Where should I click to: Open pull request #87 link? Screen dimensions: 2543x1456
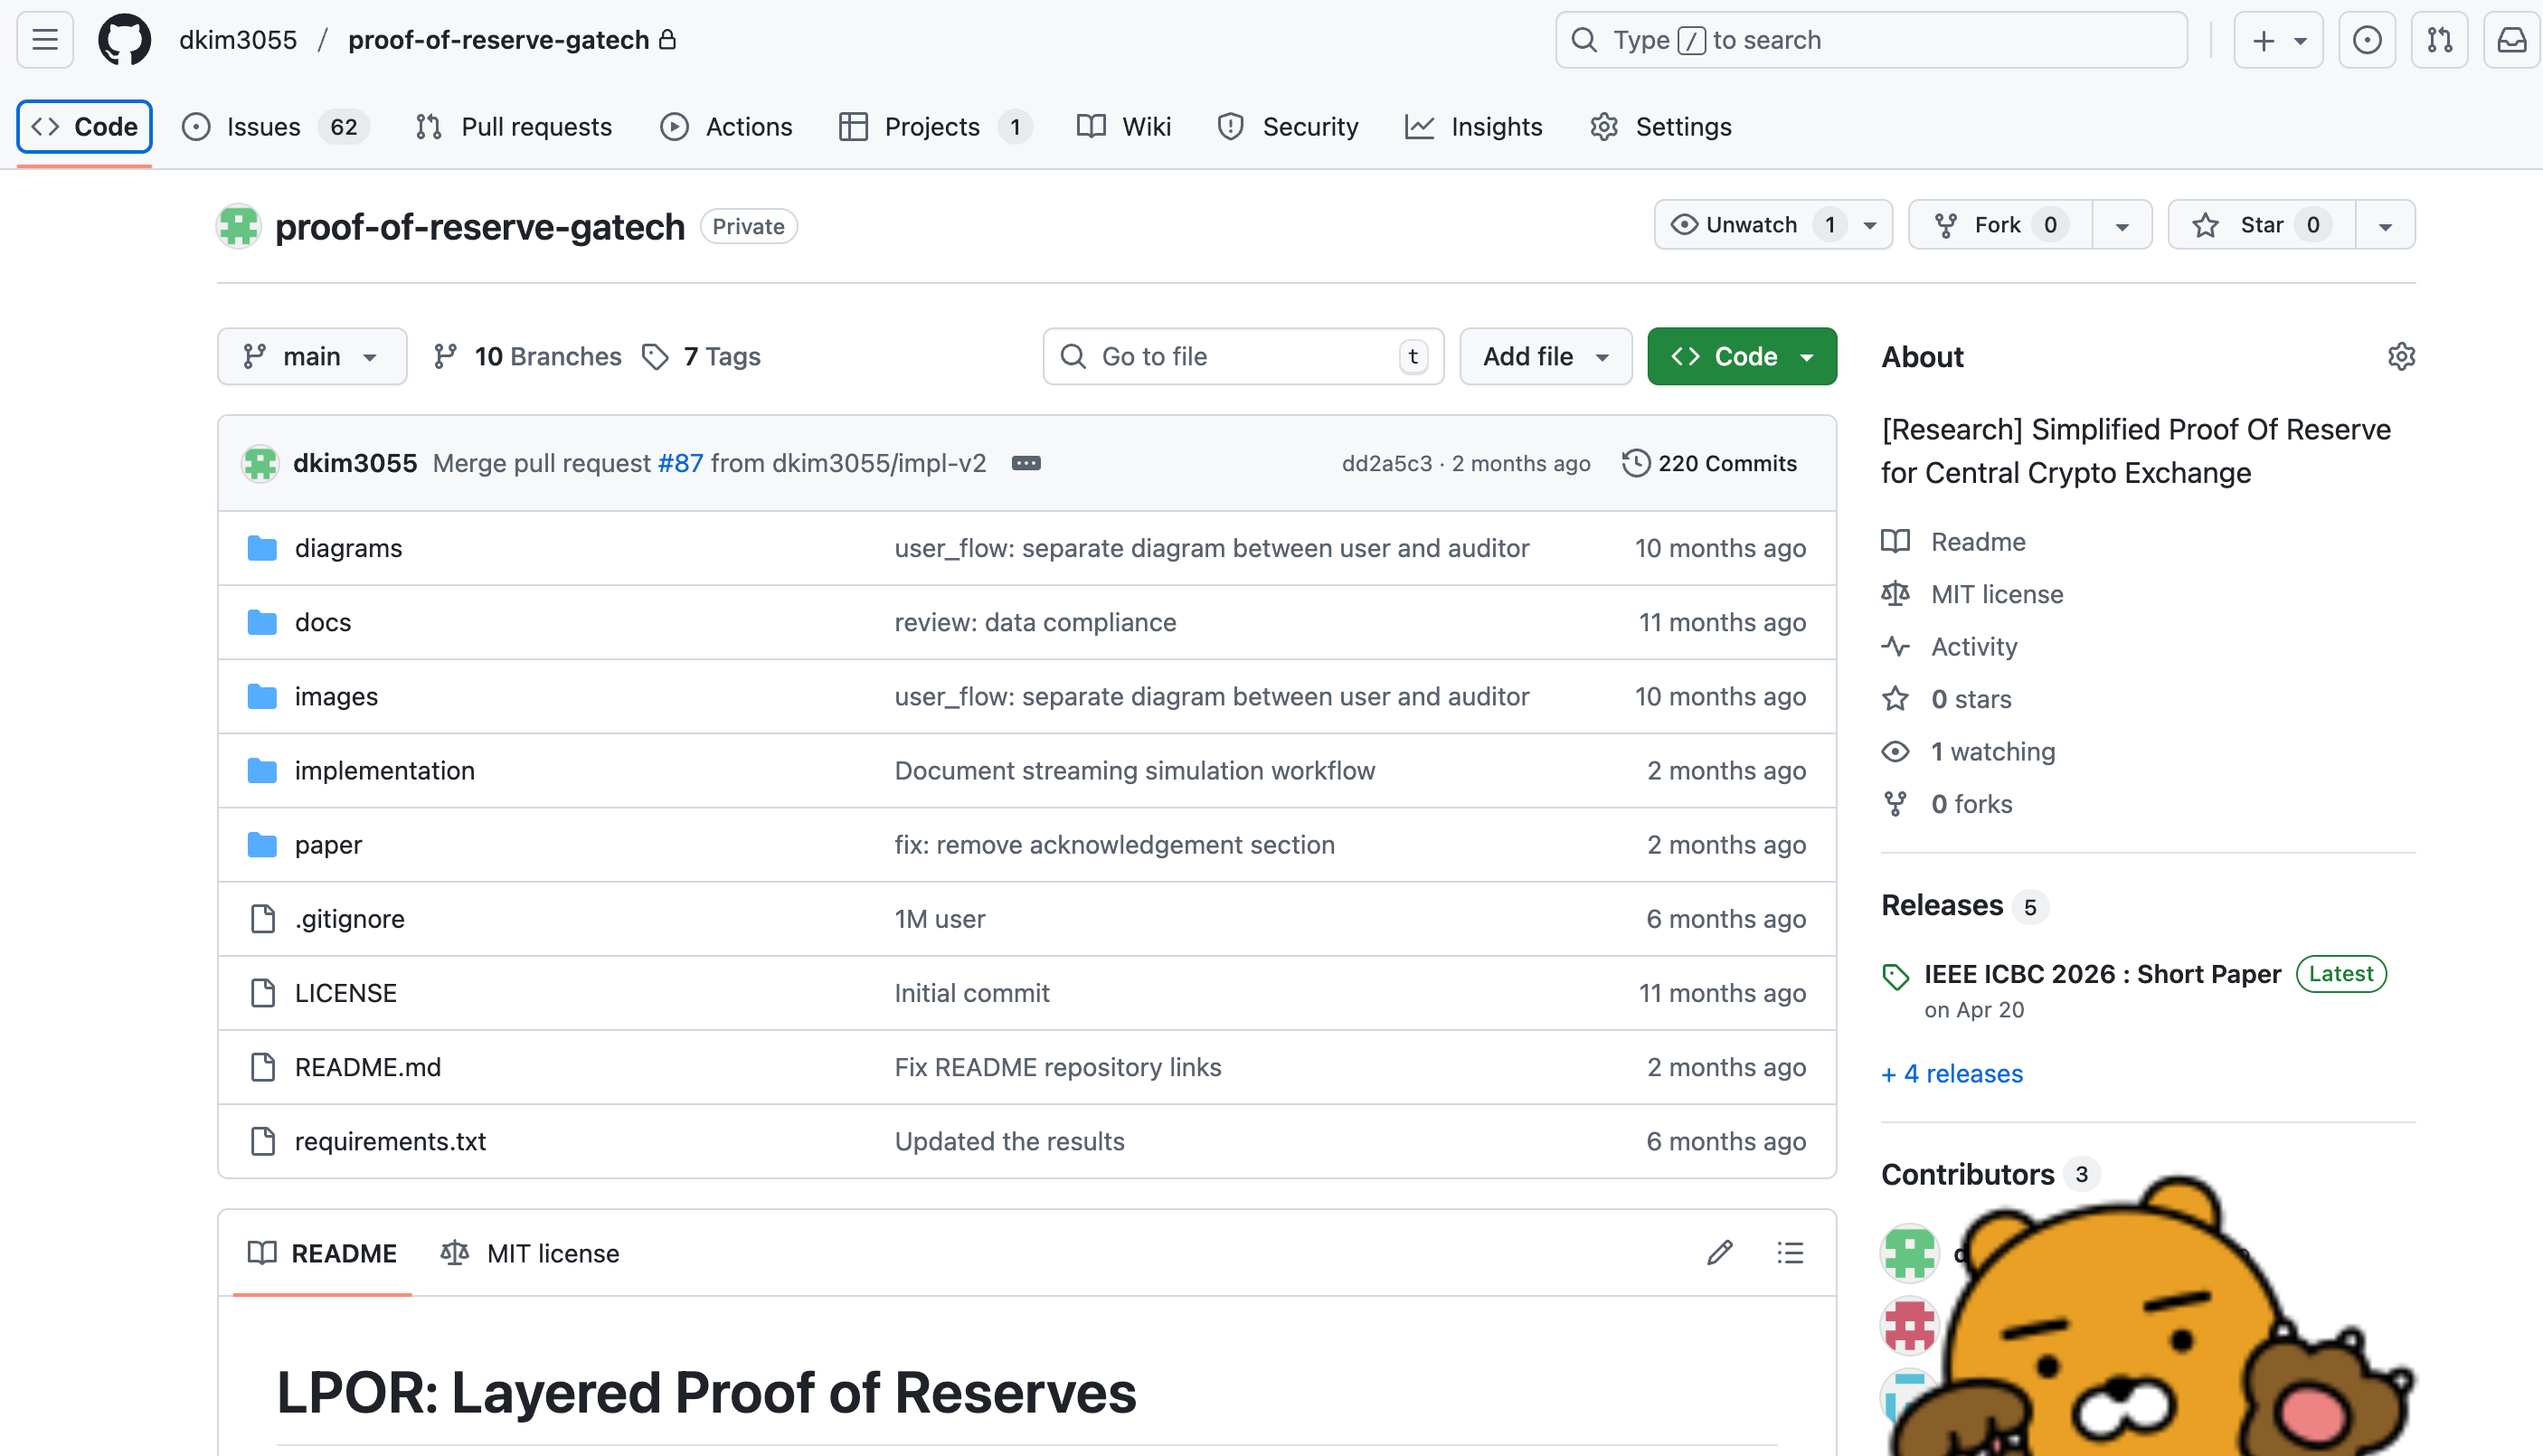point(680,463)
